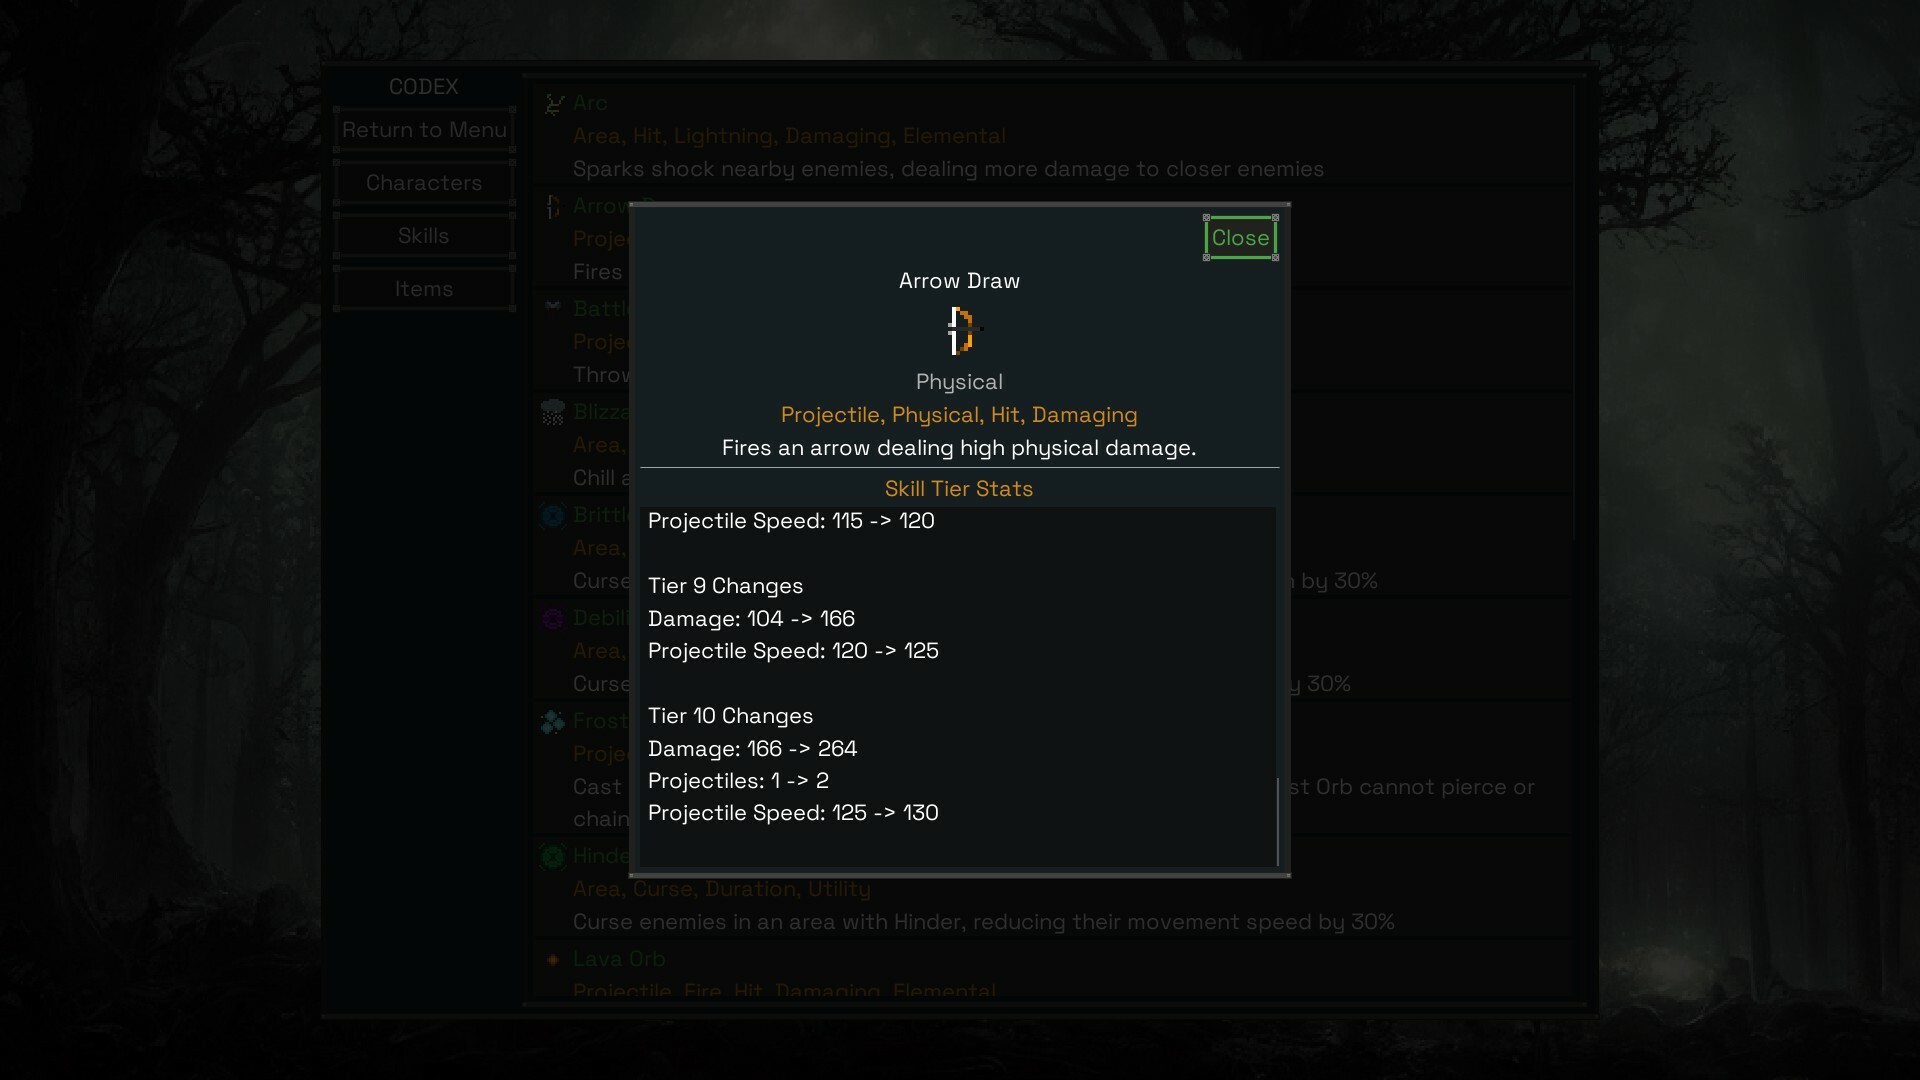Click the Skill Tier Stats scrollbar
1920x1080 pixels.
click(1278, 822)
